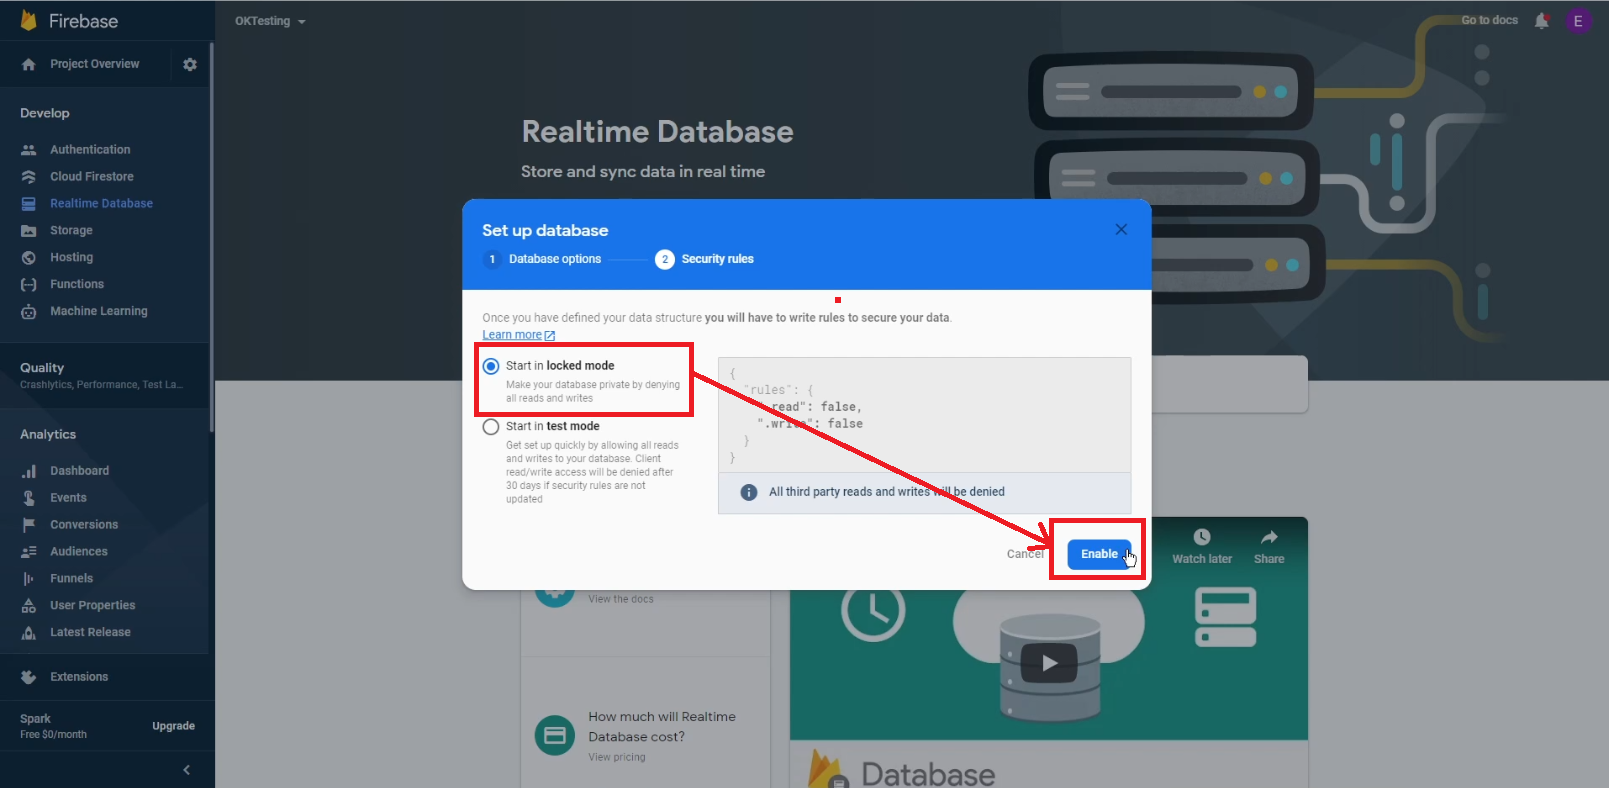Expand the Quality section in sidebar
The height and width of the screenshot is (788, 1609).
pyautogui.click(x=42, y=368)
